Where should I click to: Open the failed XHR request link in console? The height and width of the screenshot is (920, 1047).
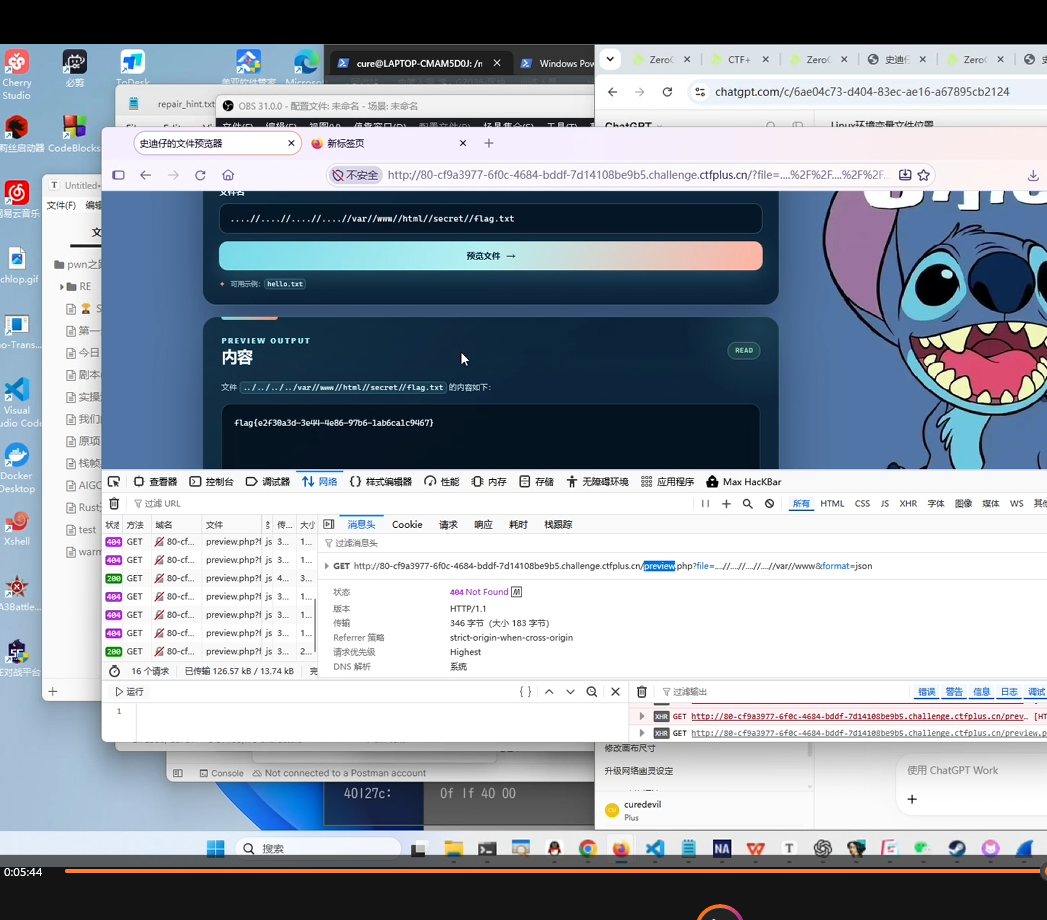click(x=859, y=716)
